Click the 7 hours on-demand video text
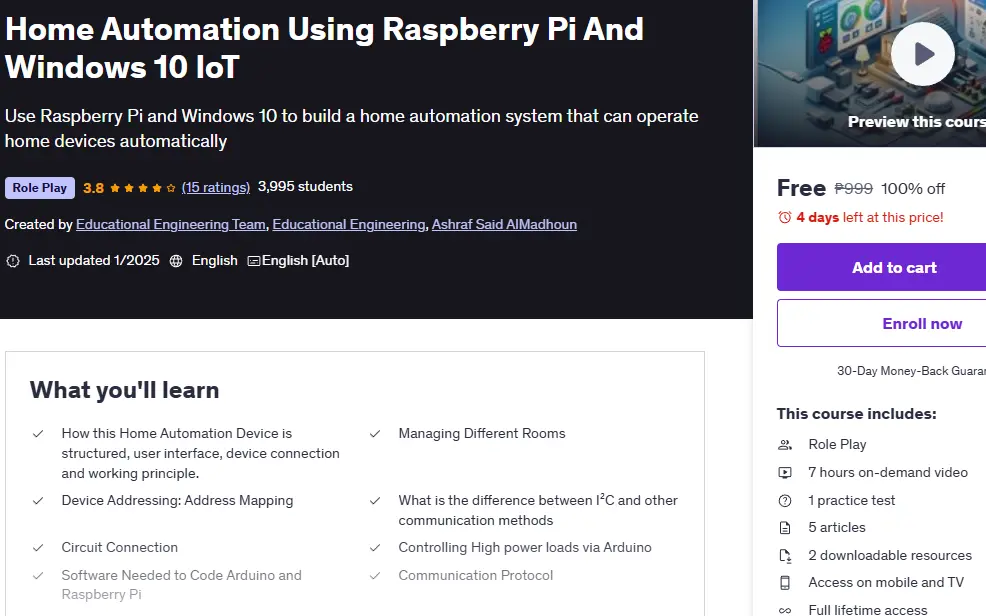Screen dimensions: 986x616 [888, 473]
